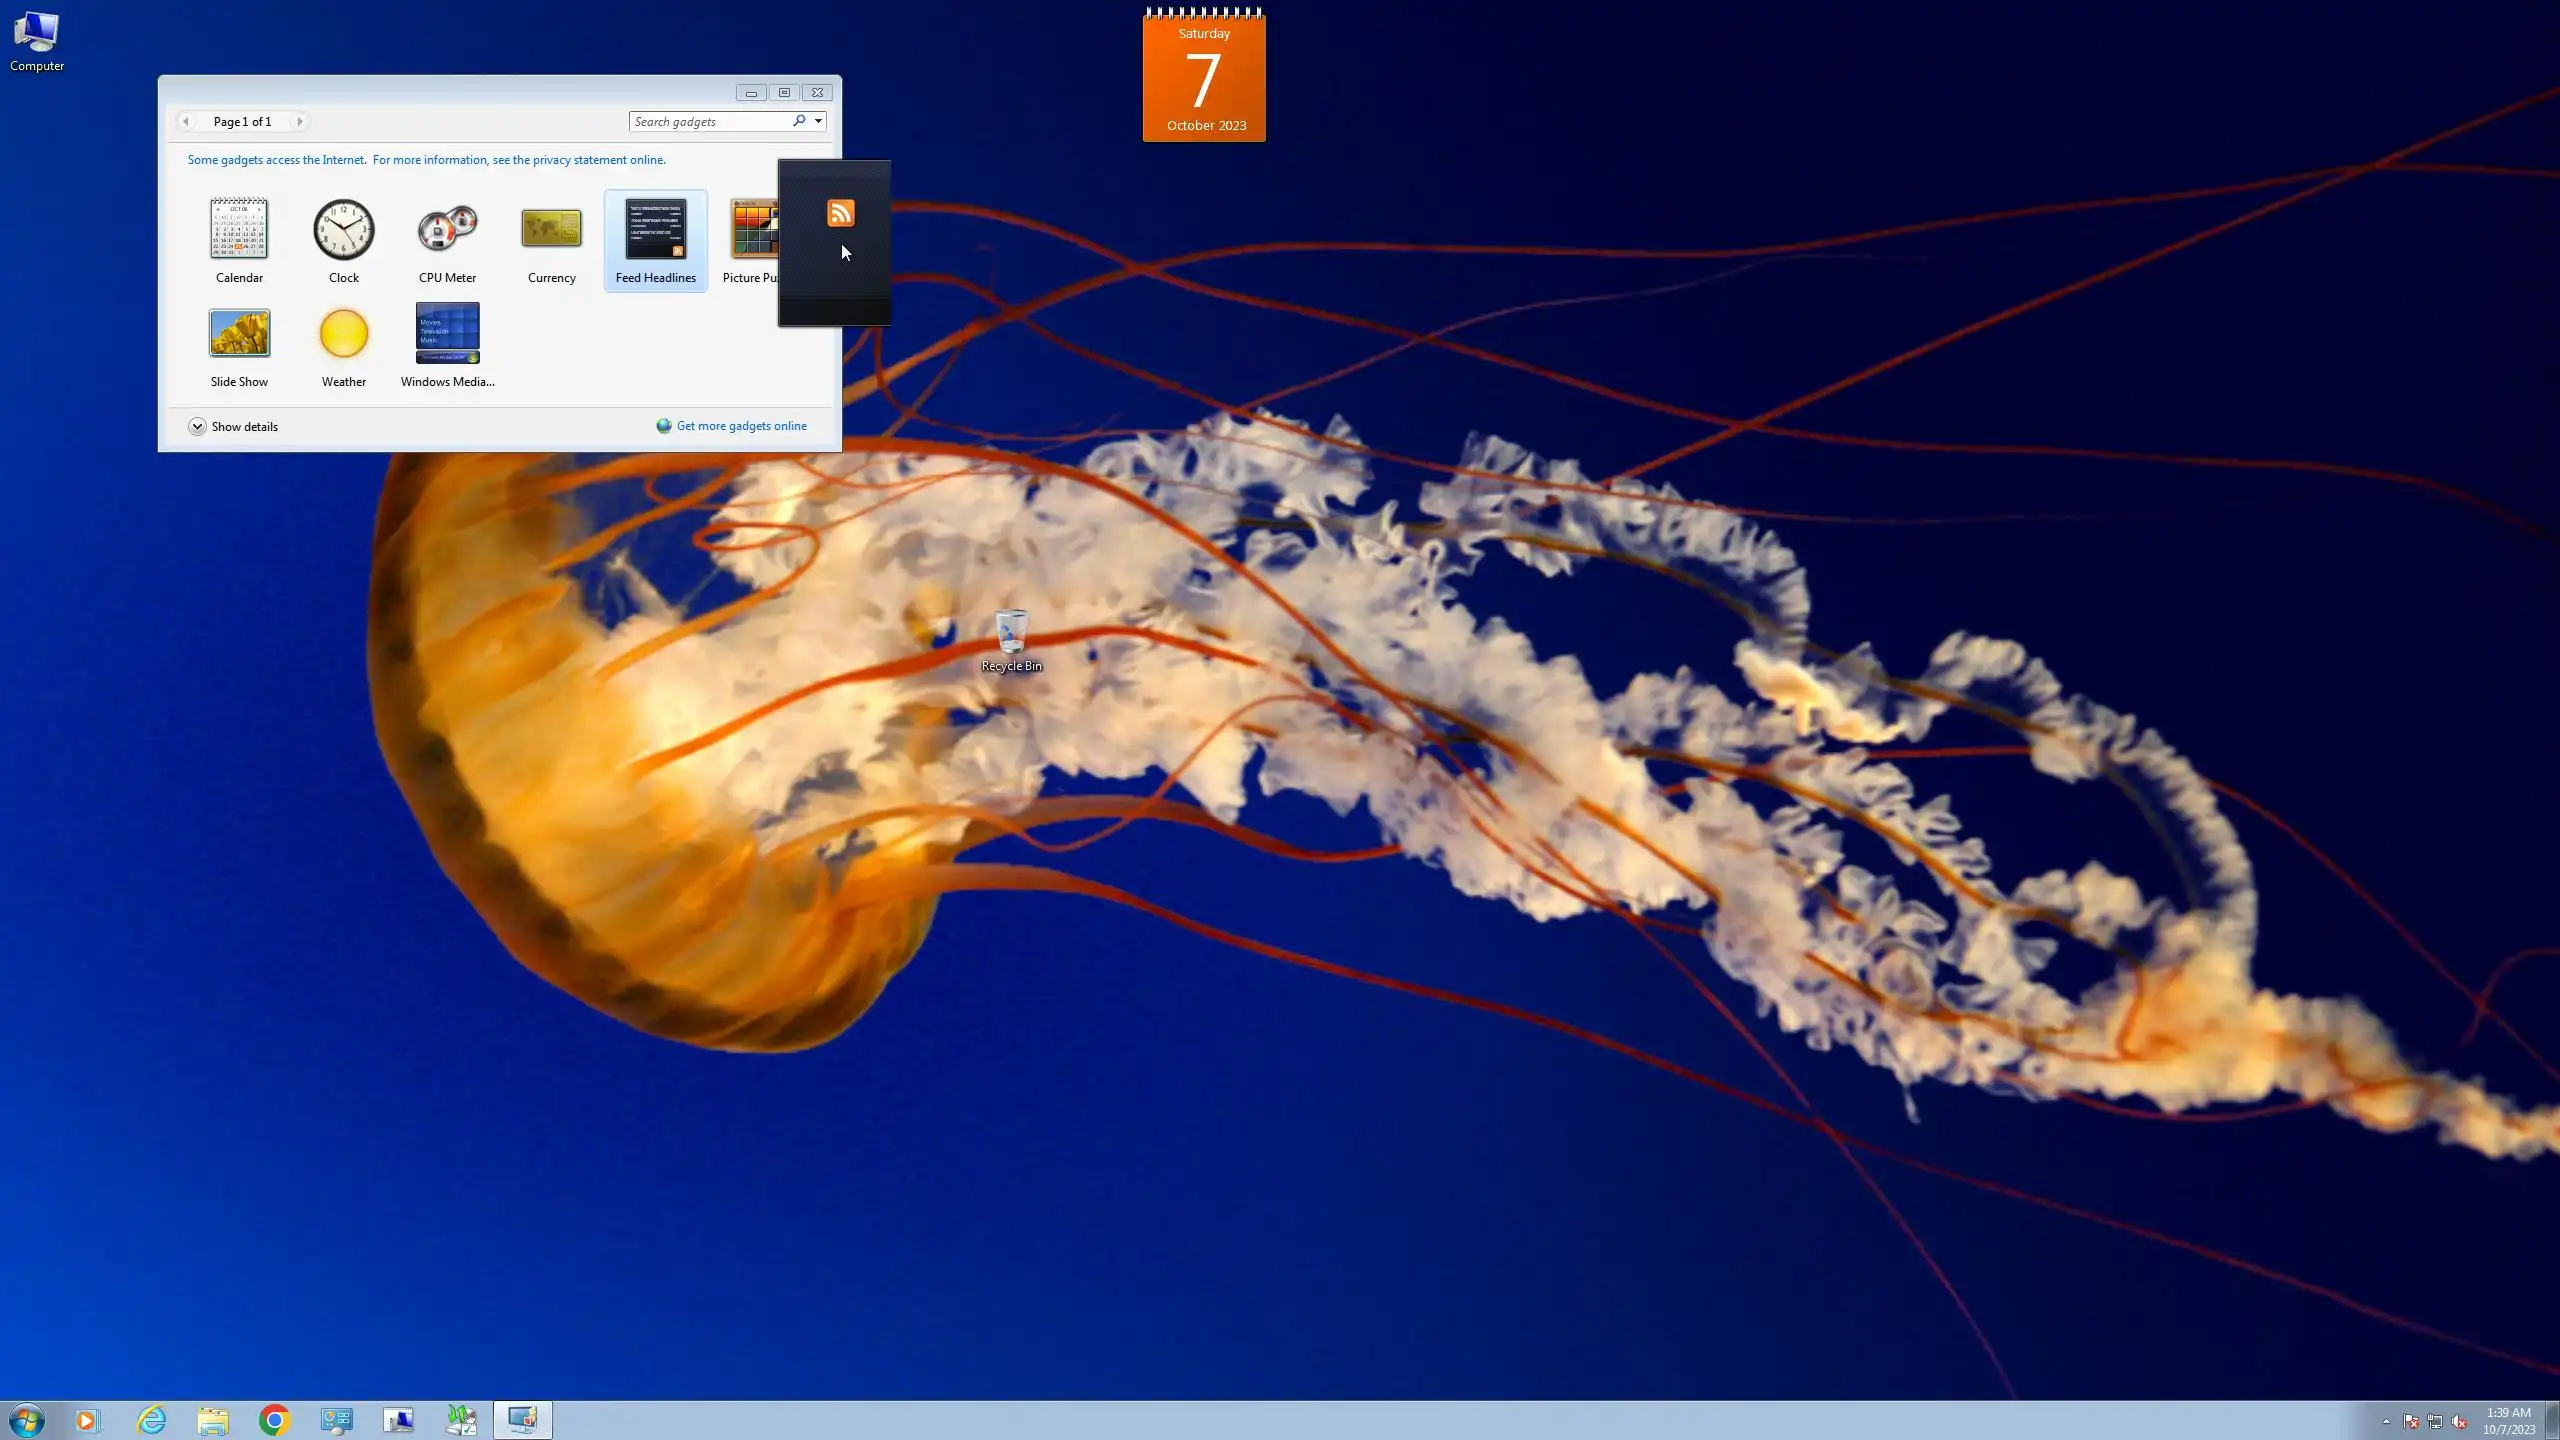This screenshot has width=2560, height=1440.
Task: Open Google Chrome from taskbar
Action: (274, 1420)
